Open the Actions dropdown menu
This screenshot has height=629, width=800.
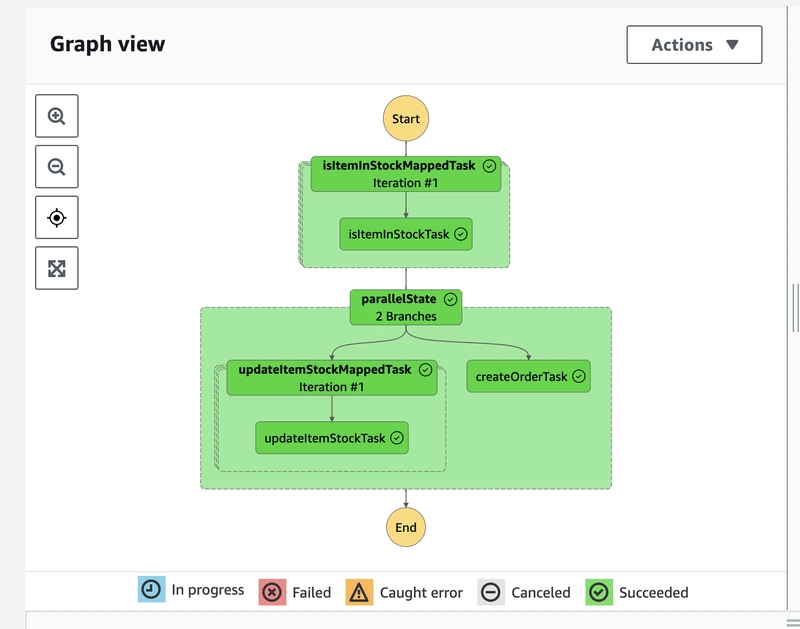click(x=694, y=45)
